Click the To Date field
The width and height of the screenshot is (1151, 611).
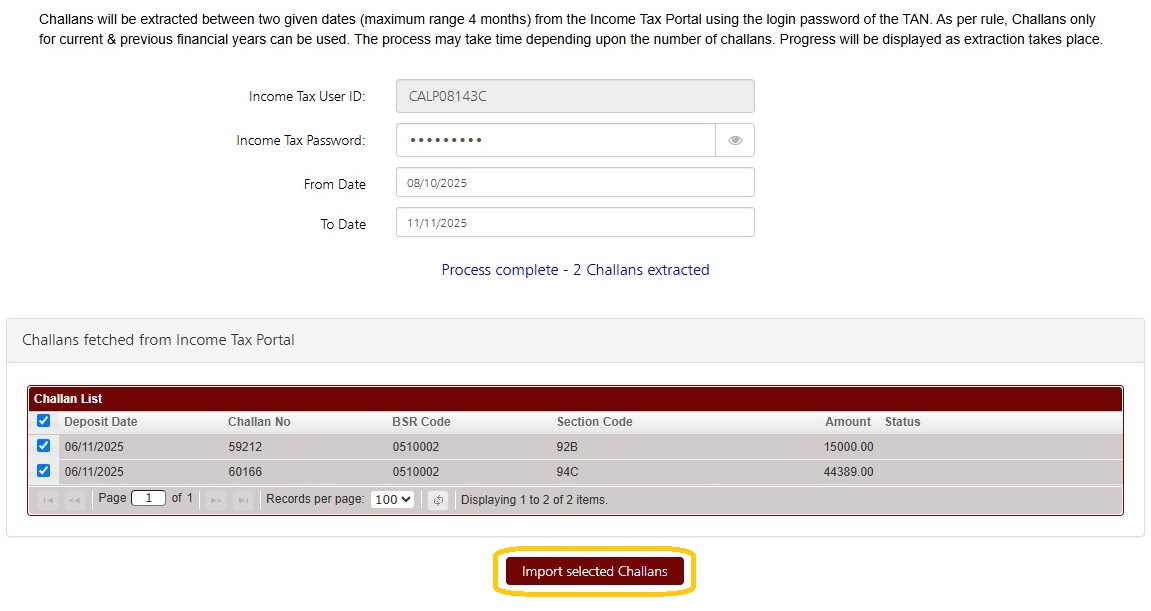coord(575,223)
